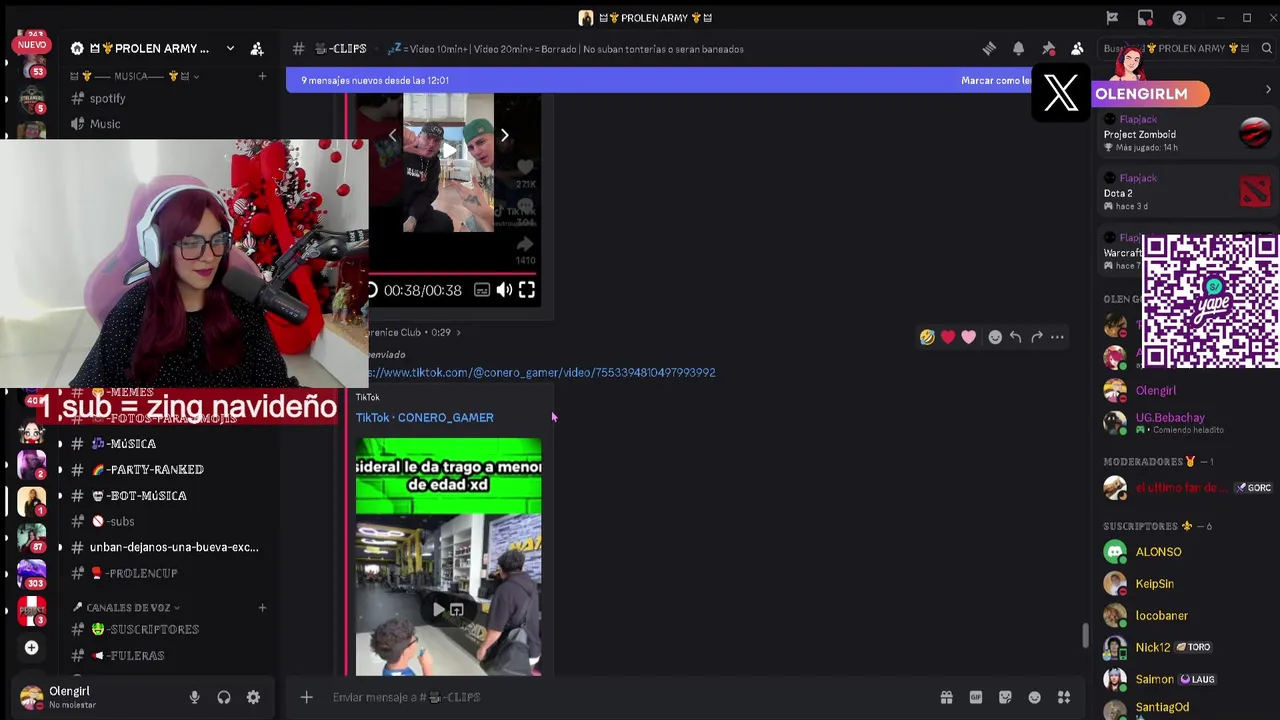Open add reaction smiley on message
The width and height of the screenshot is (1280, 720).
pyautogui.click(x=995, y=337)
